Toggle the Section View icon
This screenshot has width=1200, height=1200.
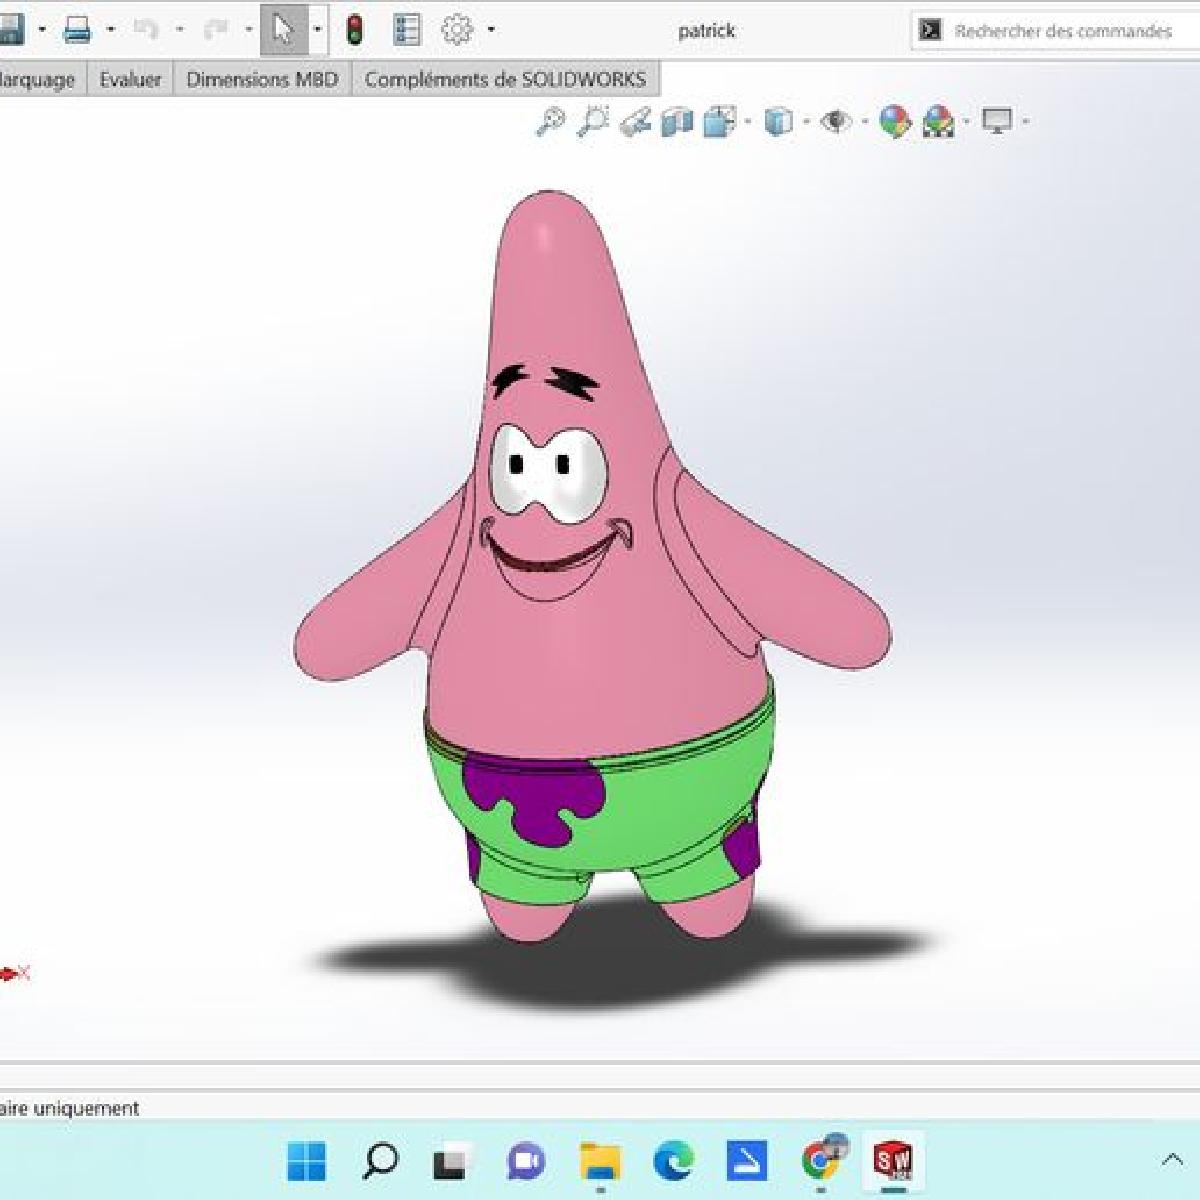(x=677, y=122)
